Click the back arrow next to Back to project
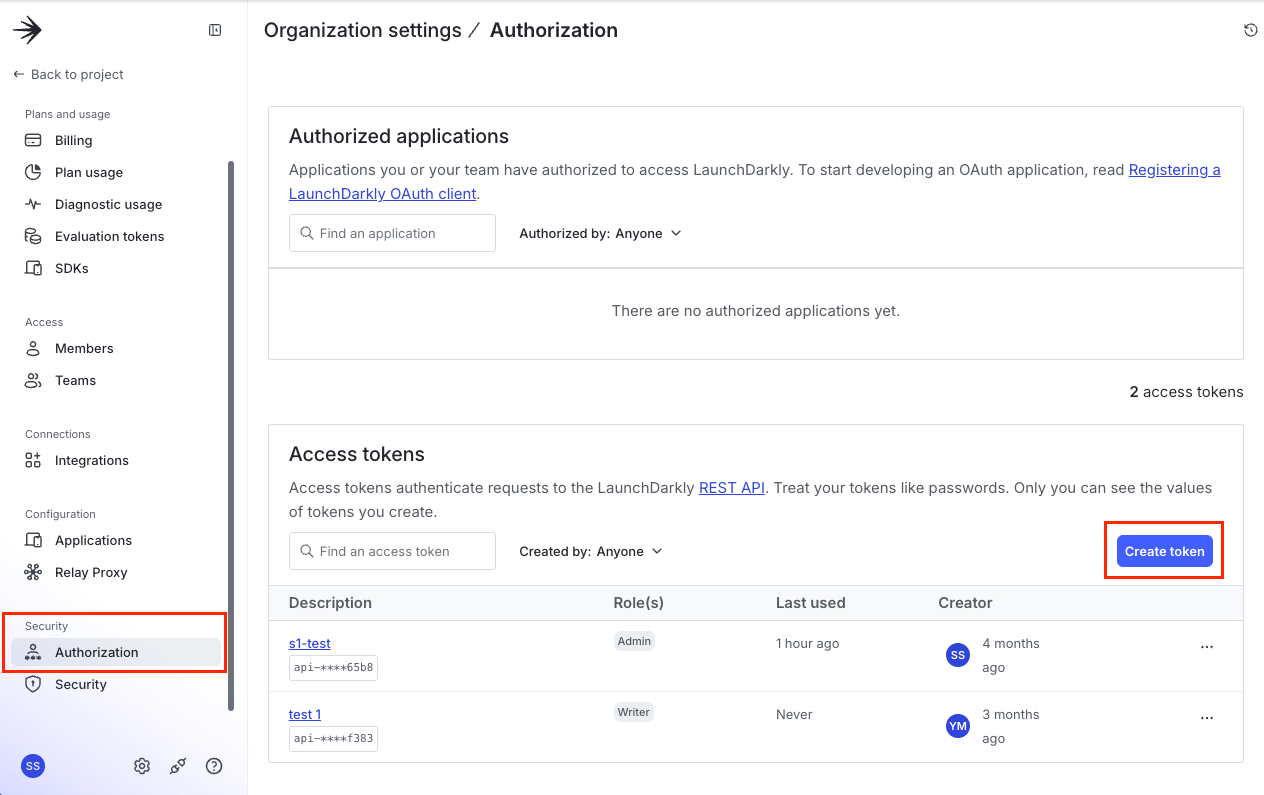Image resolution: width=1264 pixels, height=795 pixels. [18, 74]
